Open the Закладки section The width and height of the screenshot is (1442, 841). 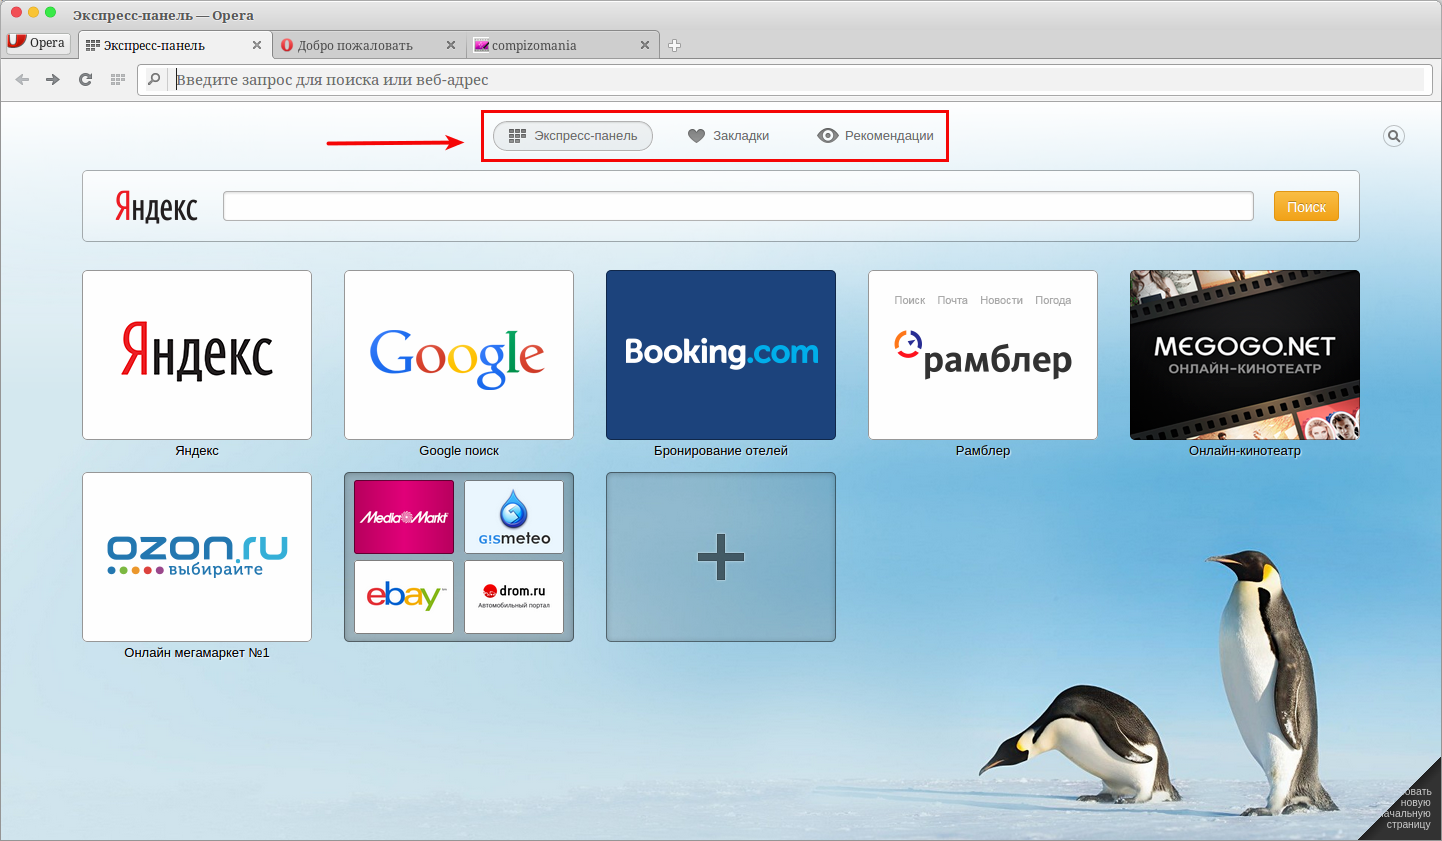click(x=729, y=136)
